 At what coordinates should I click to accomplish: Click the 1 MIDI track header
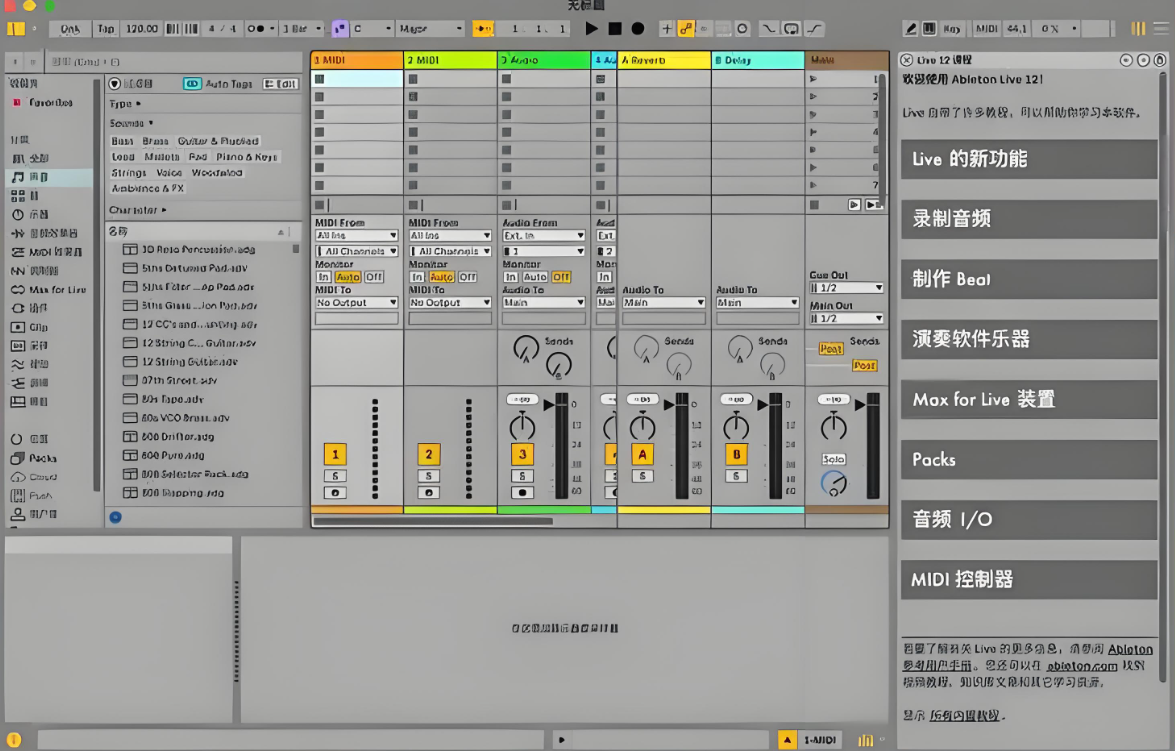point(357,60)
